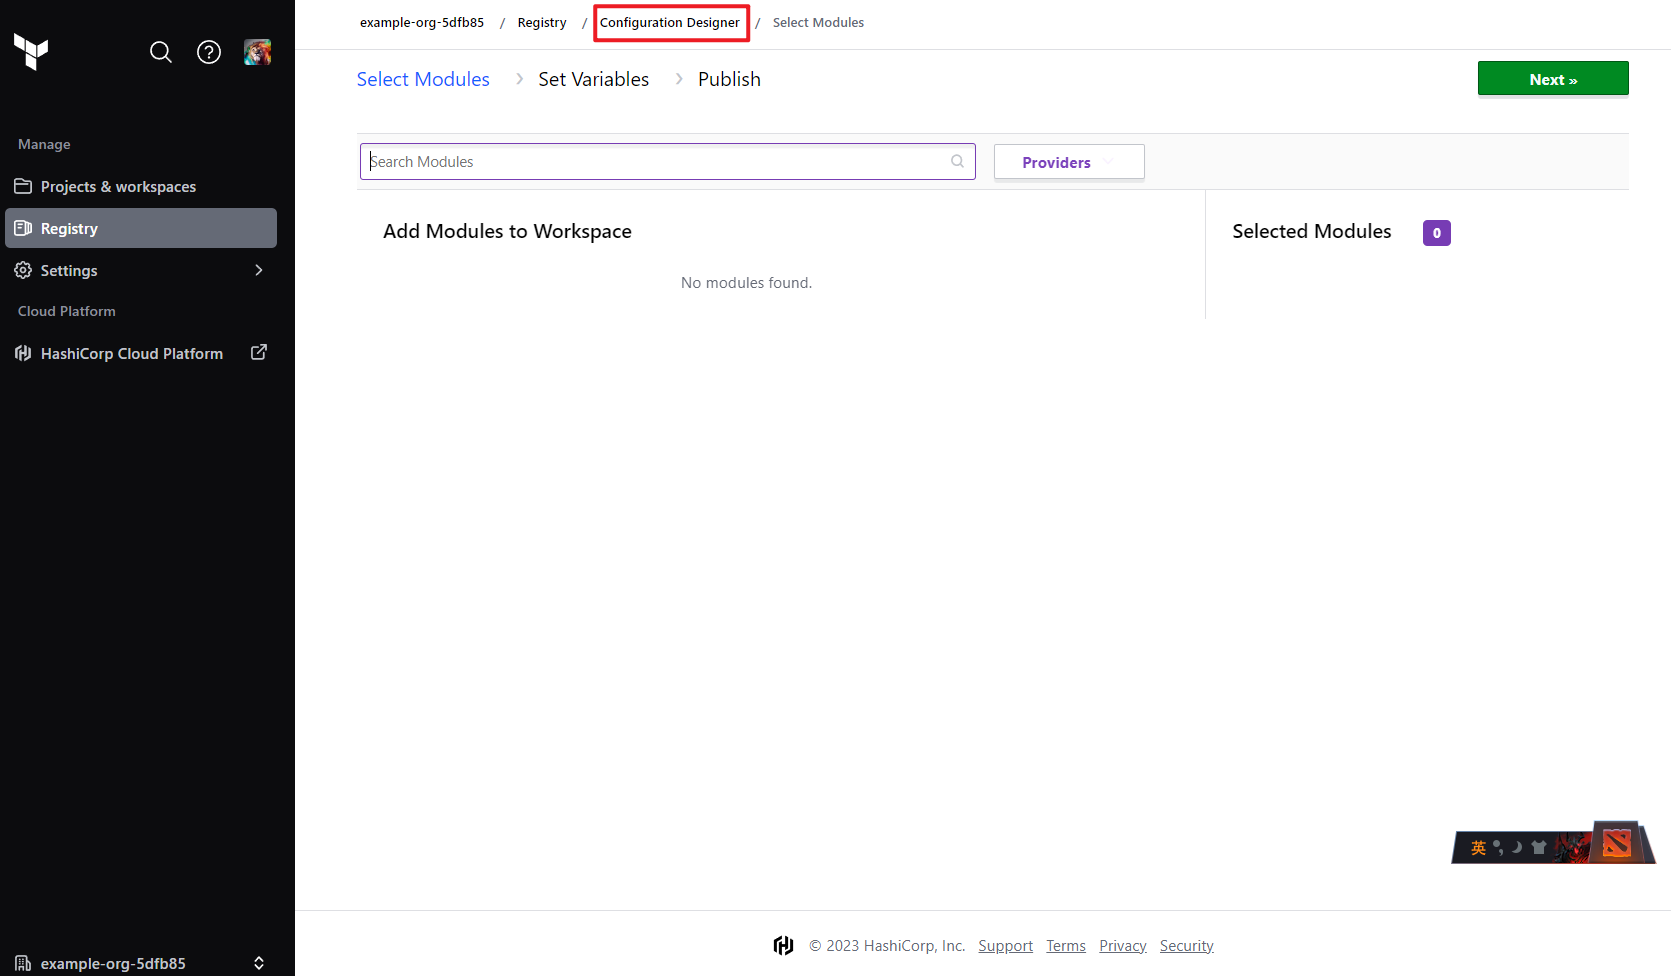This screenshot has height=976, width=1671.
Task: Open the Providers dropdown filter
Action: [1069, 162]
